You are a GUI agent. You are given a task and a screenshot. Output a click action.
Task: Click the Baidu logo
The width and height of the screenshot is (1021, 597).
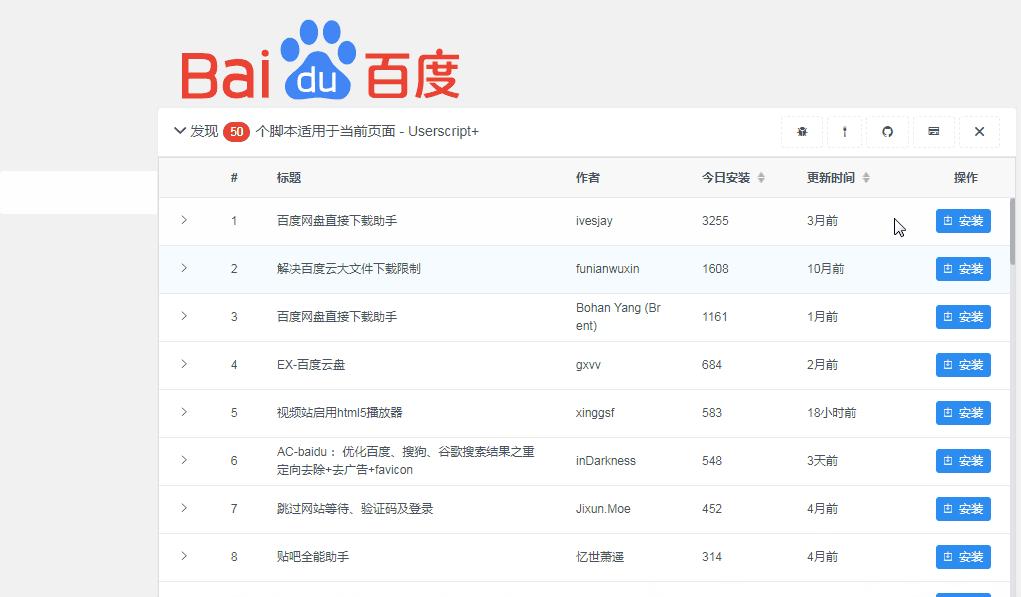[320, 60]
